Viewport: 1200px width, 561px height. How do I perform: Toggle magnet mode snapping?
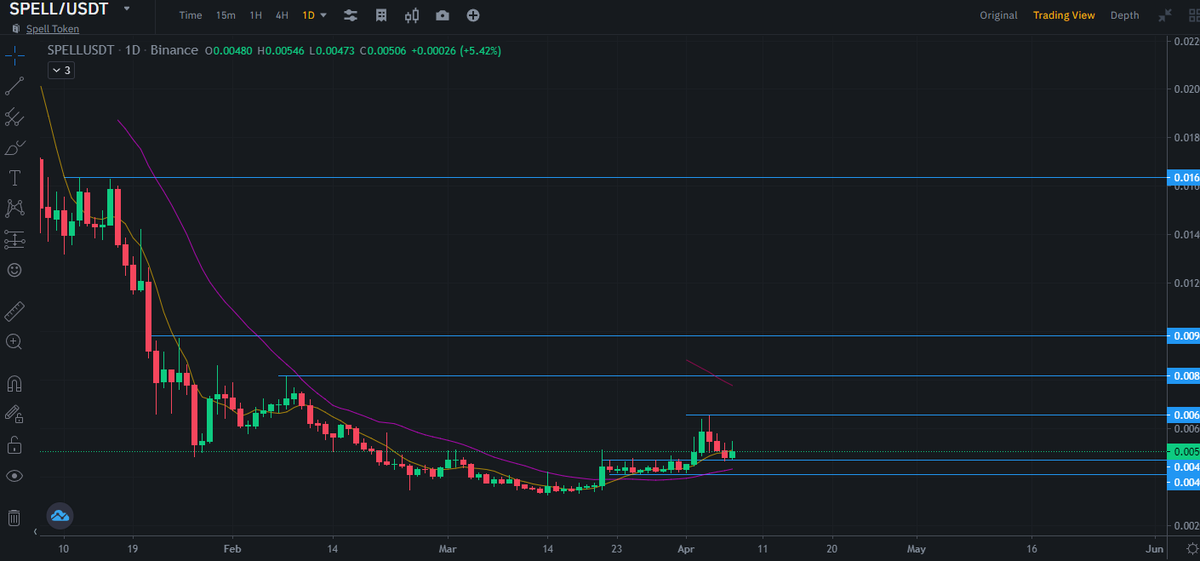(x=14, y=383)
